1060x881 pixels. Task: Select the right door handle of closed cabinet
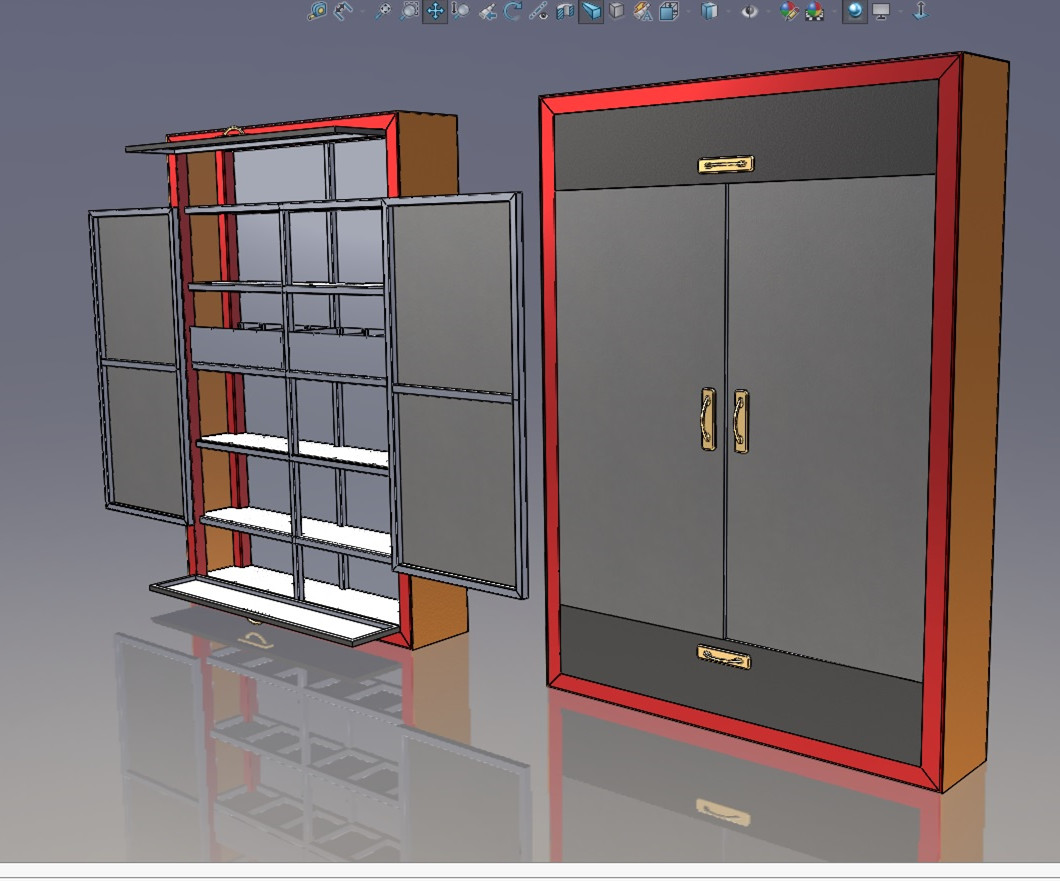pyautogui.click(x=741, y=421)
